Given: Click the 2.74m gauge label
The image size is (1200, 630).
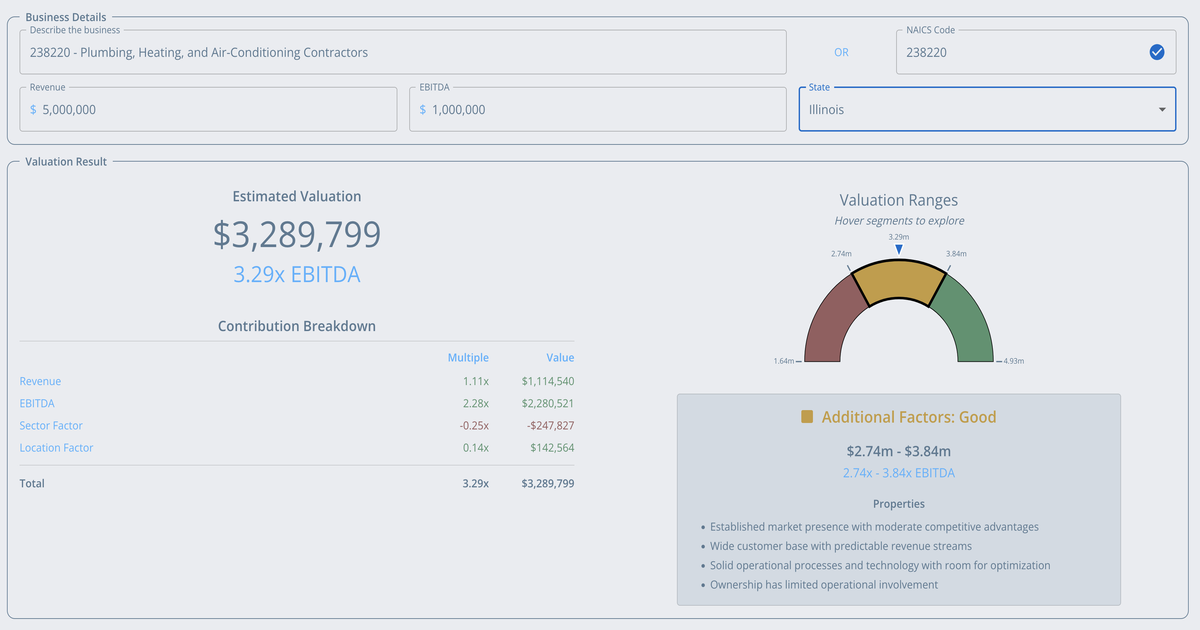Looking at the screenshot, I should pyautogui.click(x=841, y=254).
